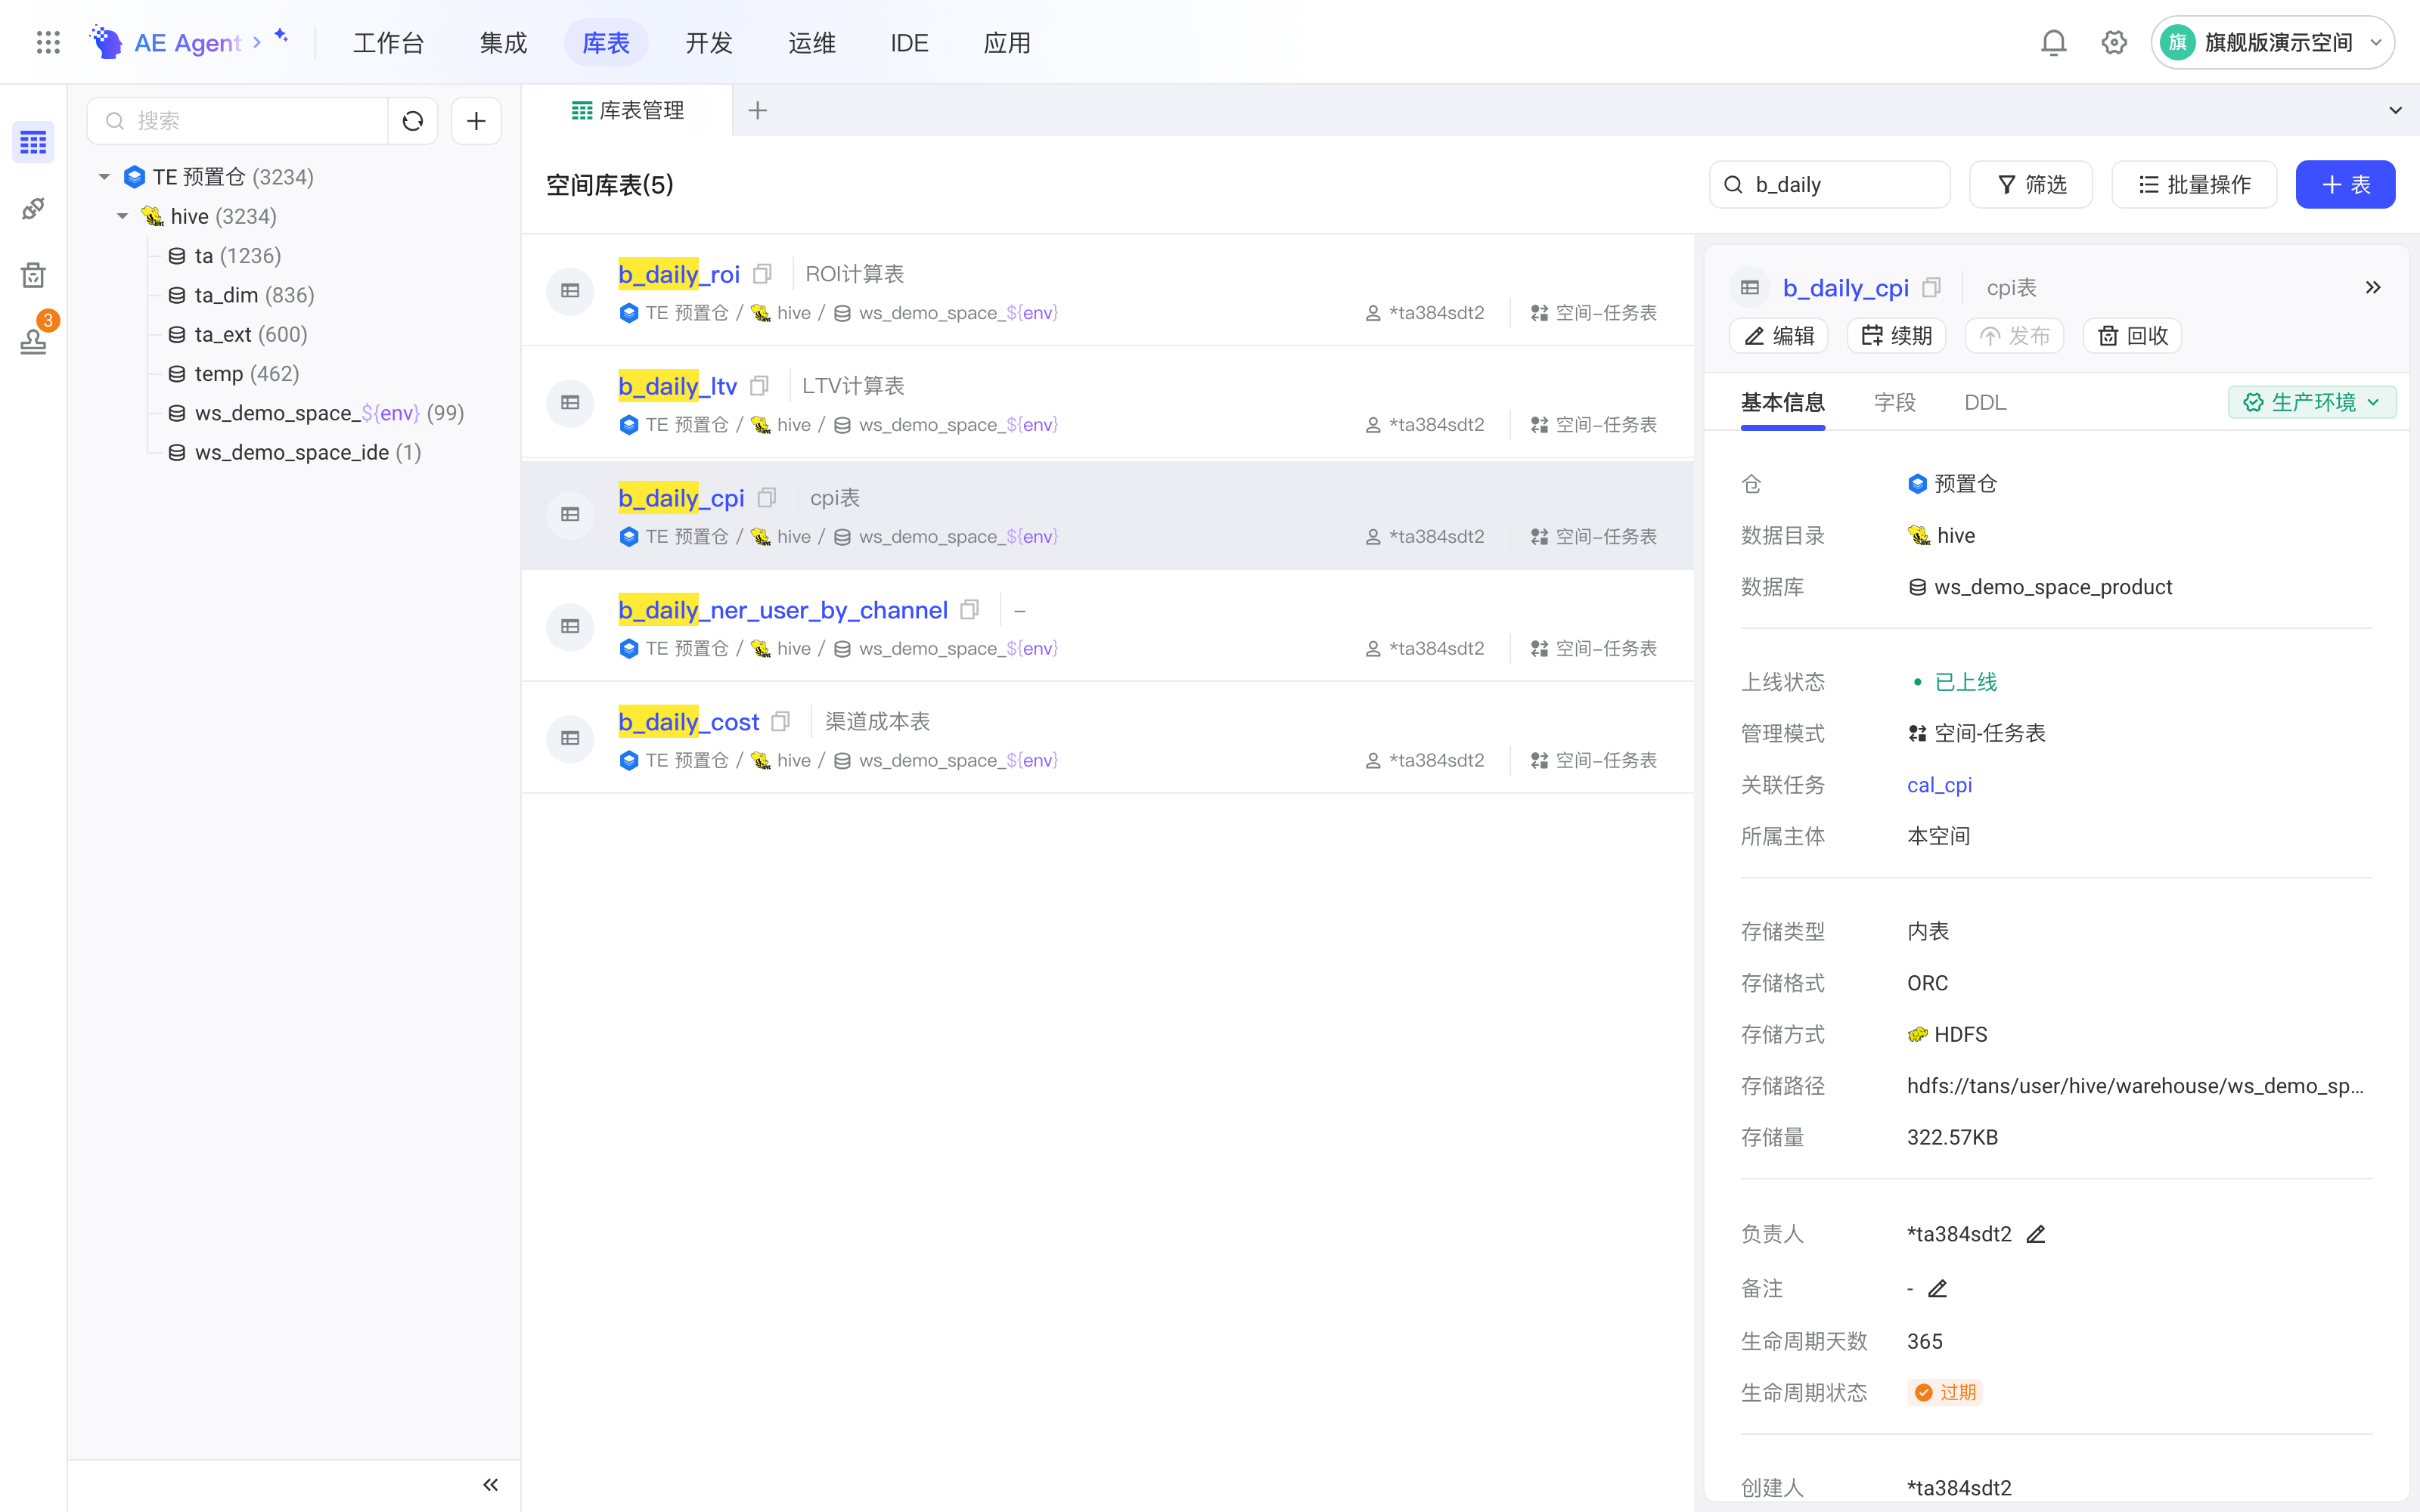Collapse the detail panel with double chevron
The width and height of the screenshot is (2420, 1512).
point(2372,288)
